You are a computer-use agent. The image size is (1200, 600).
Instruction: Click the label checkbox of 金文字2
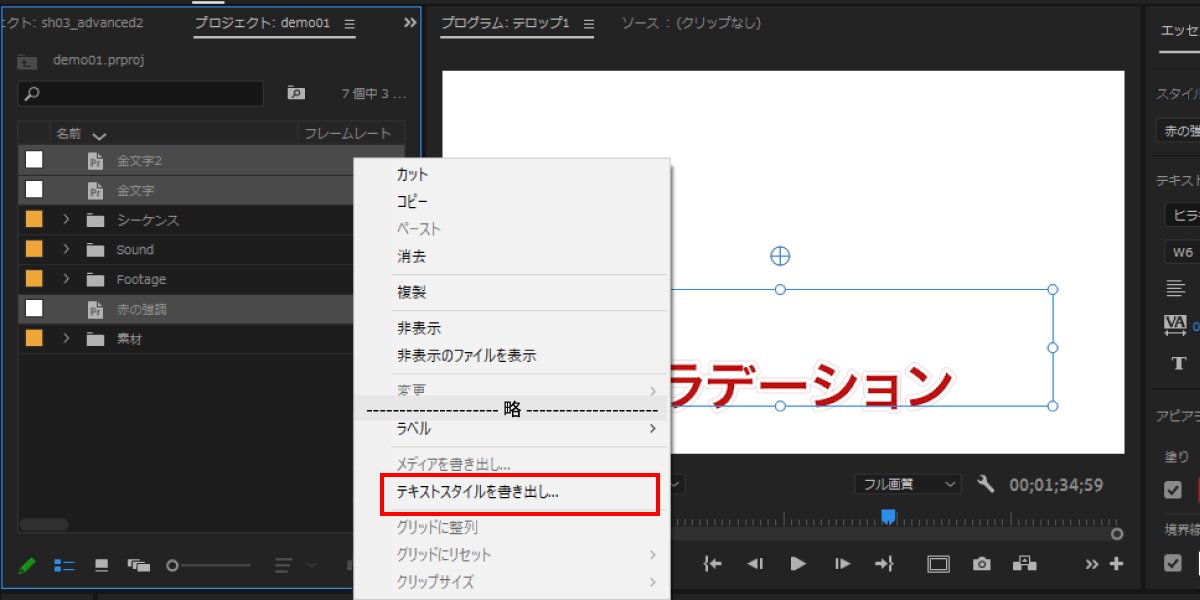tap(34, 159)
